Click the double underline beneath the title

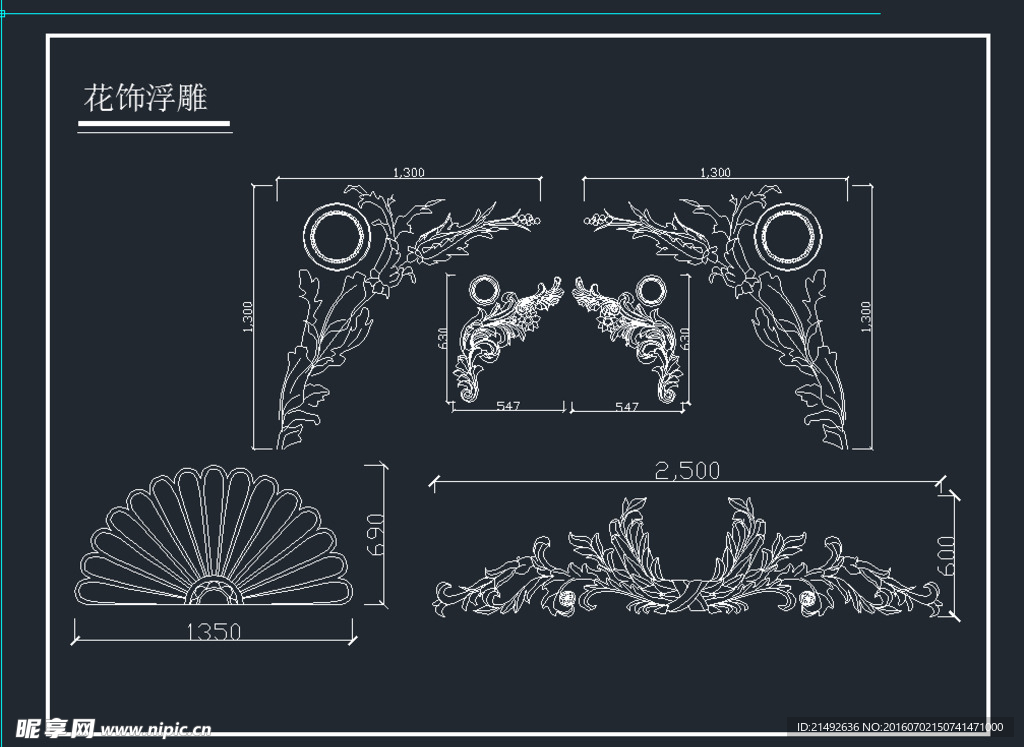click(x=154, y=127)
